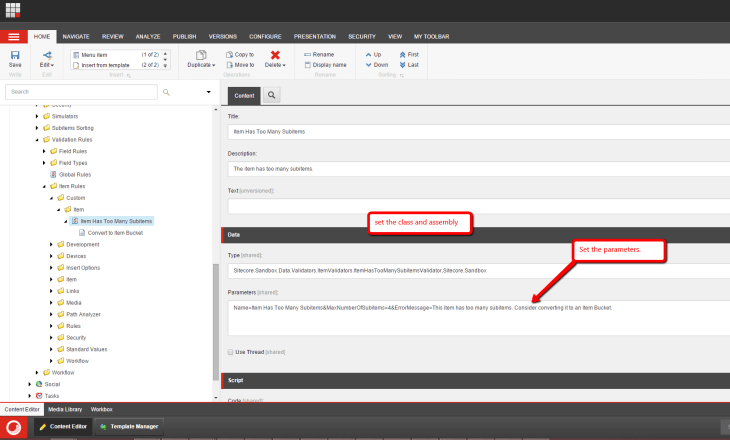Collapse the Data section header
The height and width of the screenshot is (440, 730).
(x=475, y=235)
